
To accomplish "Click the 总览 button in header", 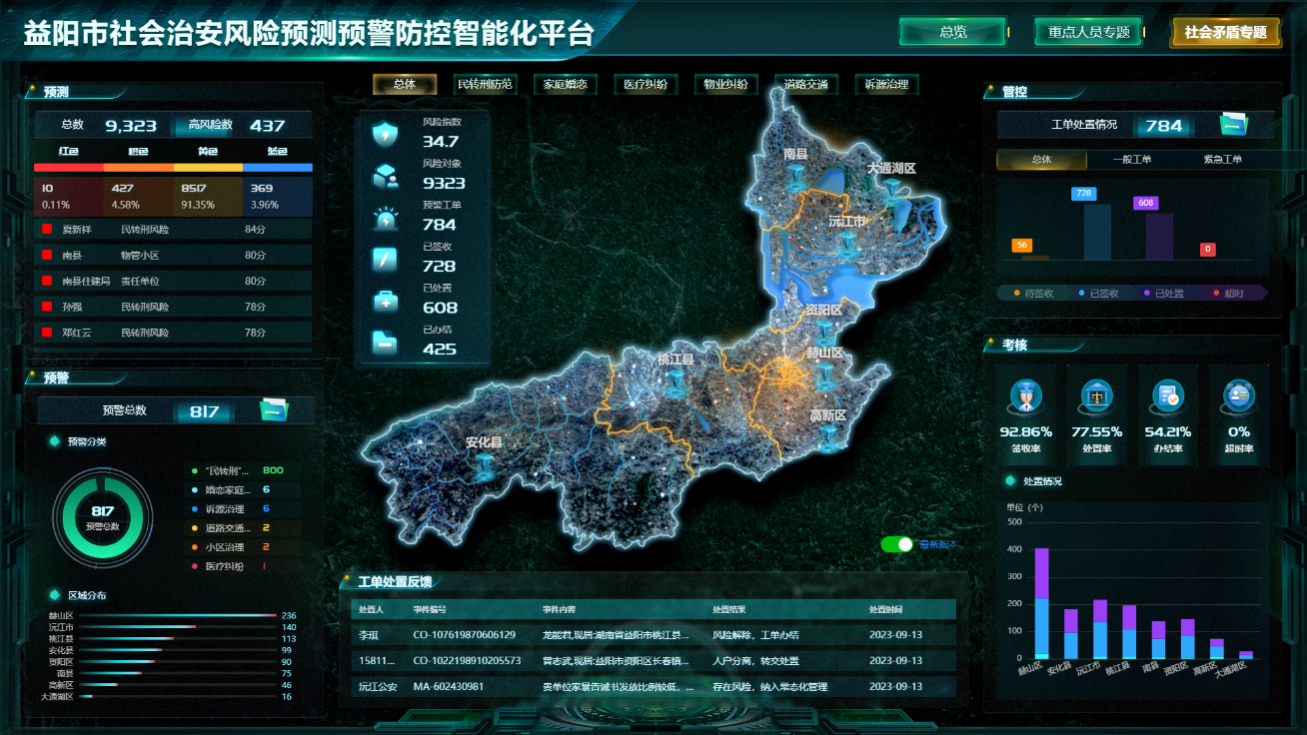I will 952,32.
